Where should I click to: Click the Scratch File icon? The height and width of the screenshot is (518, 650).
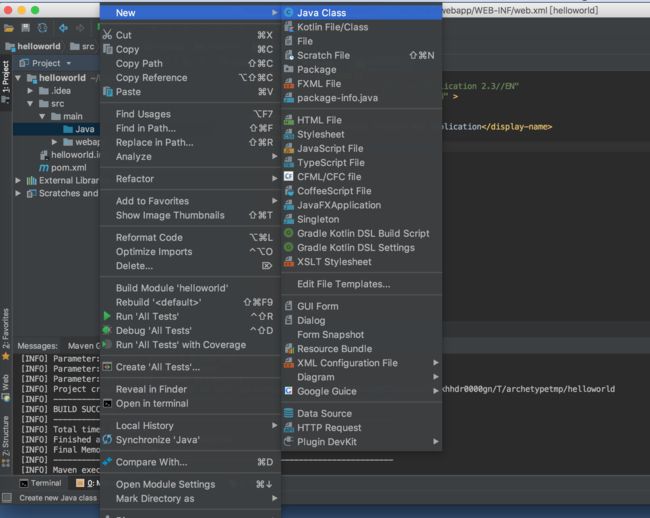(x=289, y=55)
